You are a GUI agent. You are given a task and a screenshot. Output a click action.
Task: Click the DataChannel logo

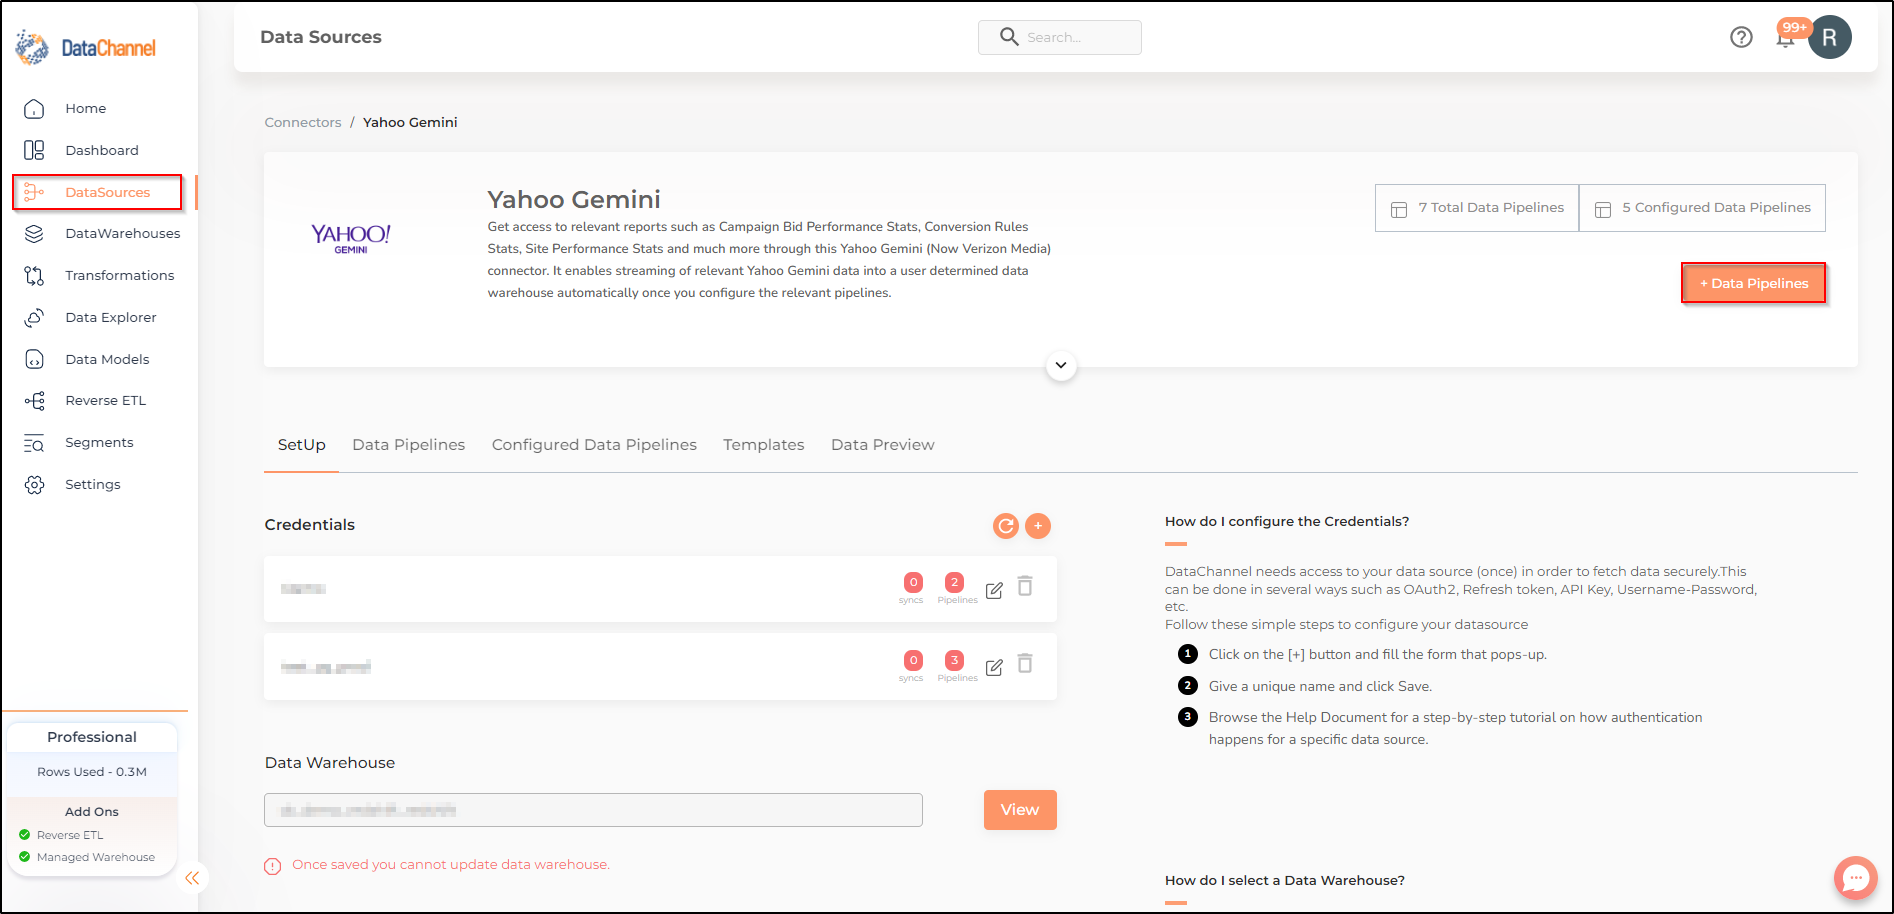pyautogui.click(x=86, y=47)
